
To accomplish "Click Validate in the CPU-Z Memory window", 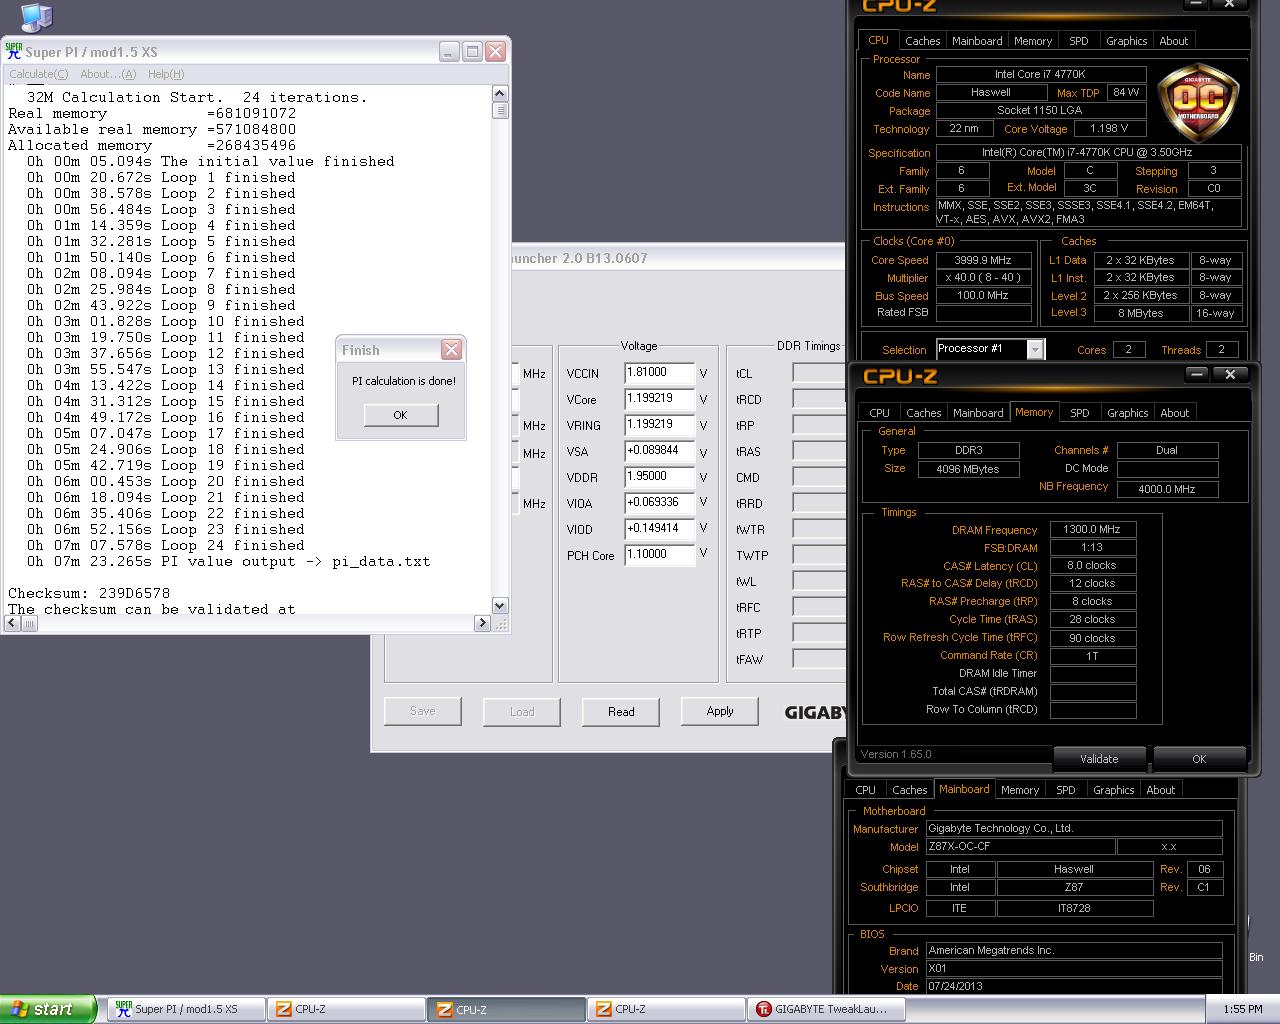I will pos(1099,759).
